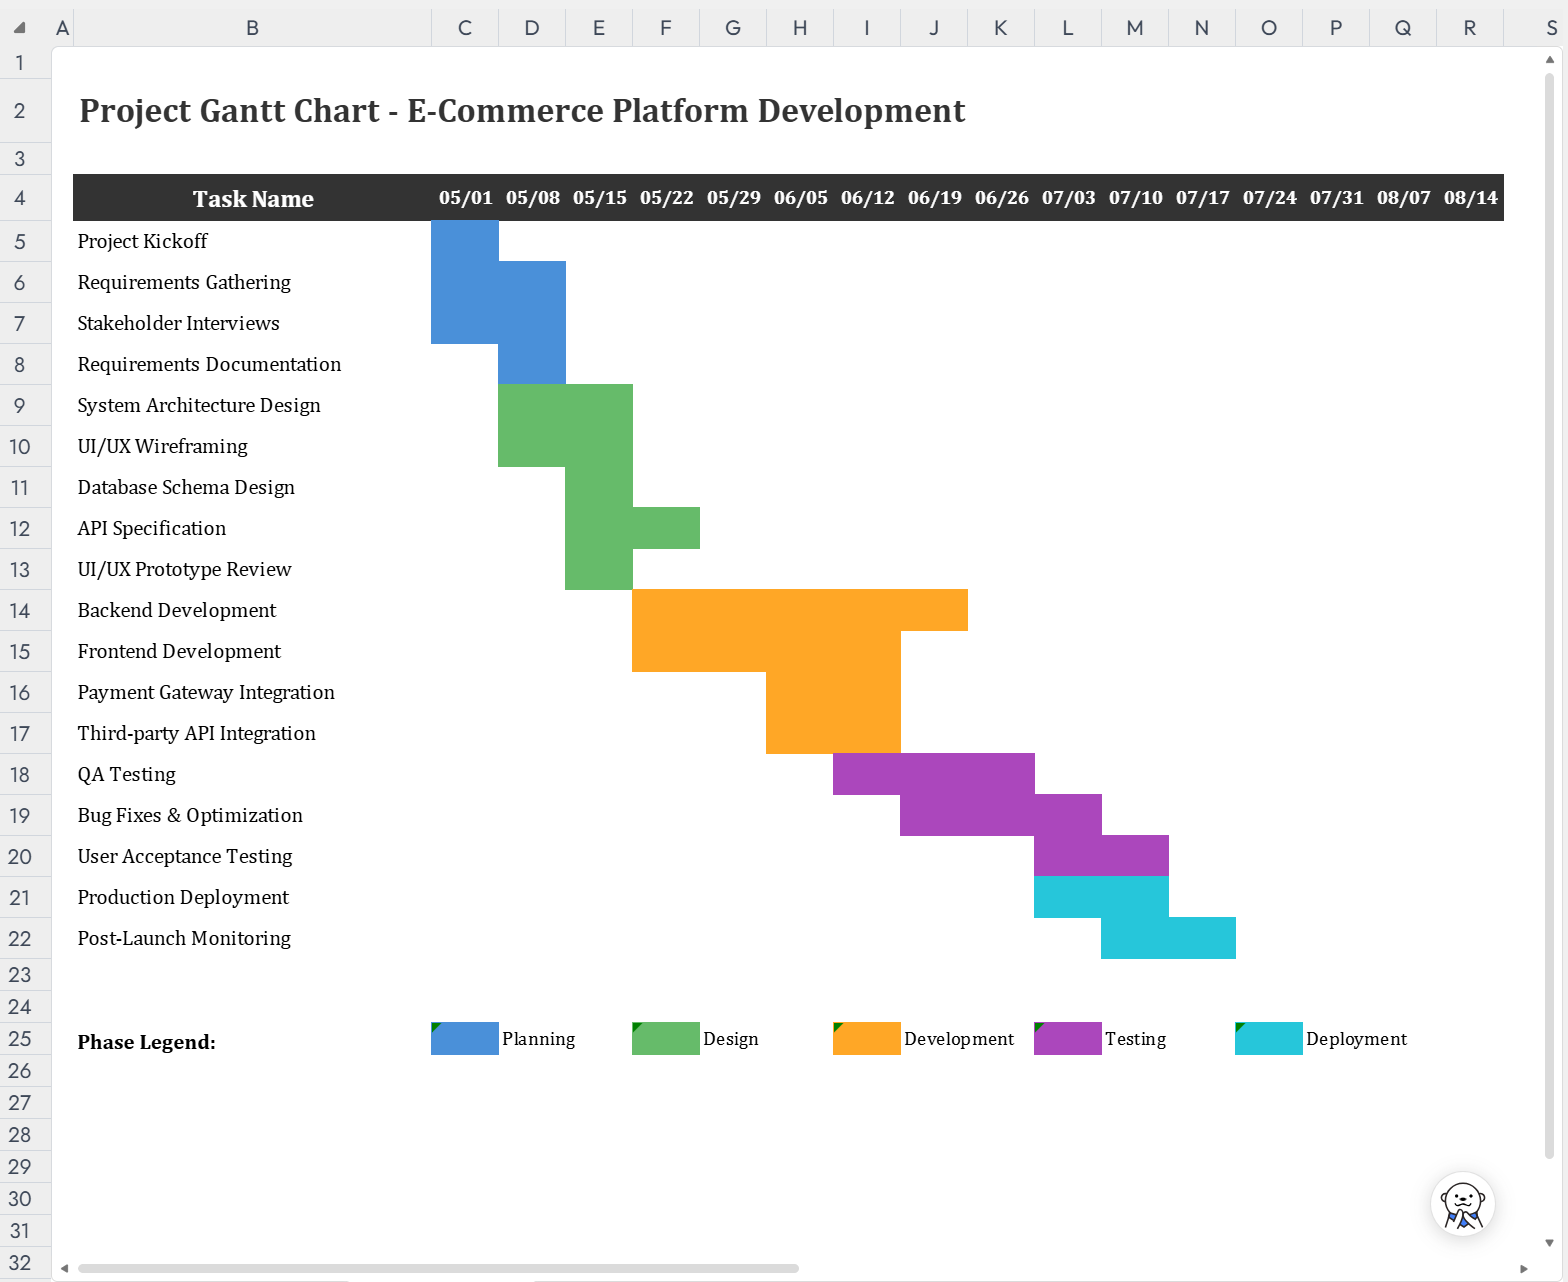Click the Task Name header cell
This screenshot has width=1568, height=1282.
[252, 198]
